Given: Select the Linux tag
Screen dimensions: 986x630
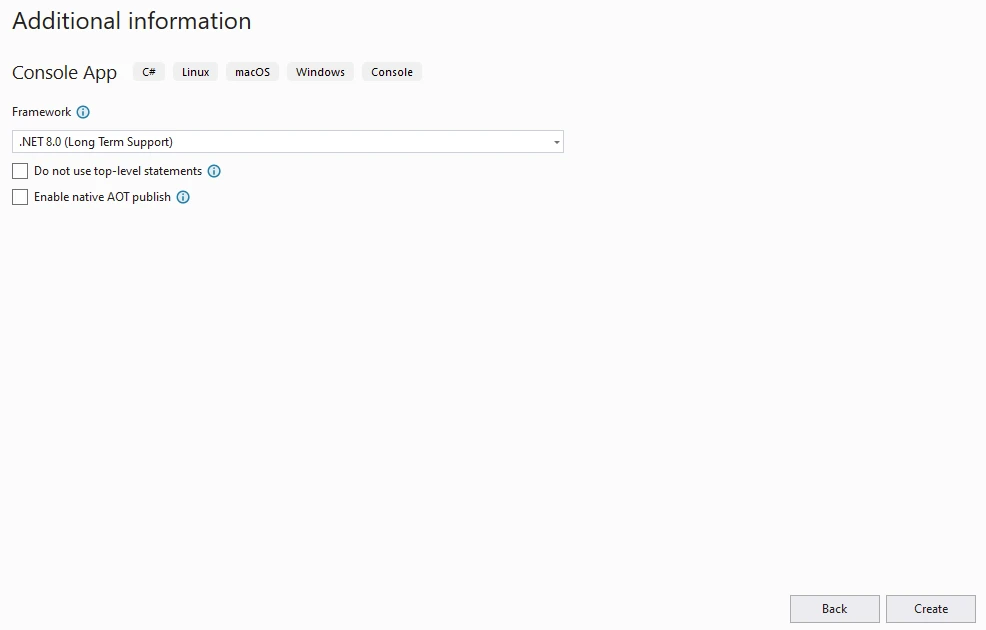Looking at the screenshot, I should [x=195, y=72].
